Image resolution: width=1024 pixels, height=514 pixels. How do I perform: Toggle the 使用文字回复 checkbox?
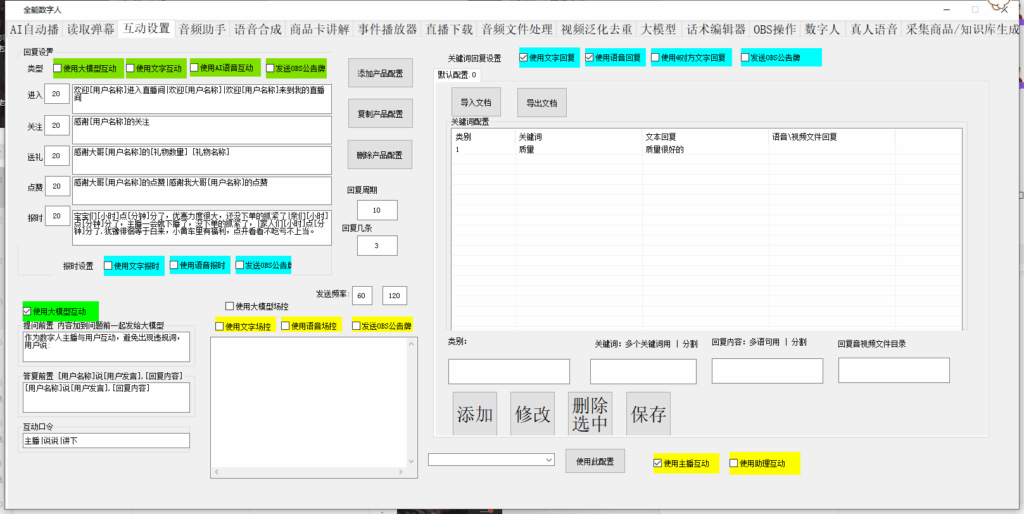[x=524, y=57]
